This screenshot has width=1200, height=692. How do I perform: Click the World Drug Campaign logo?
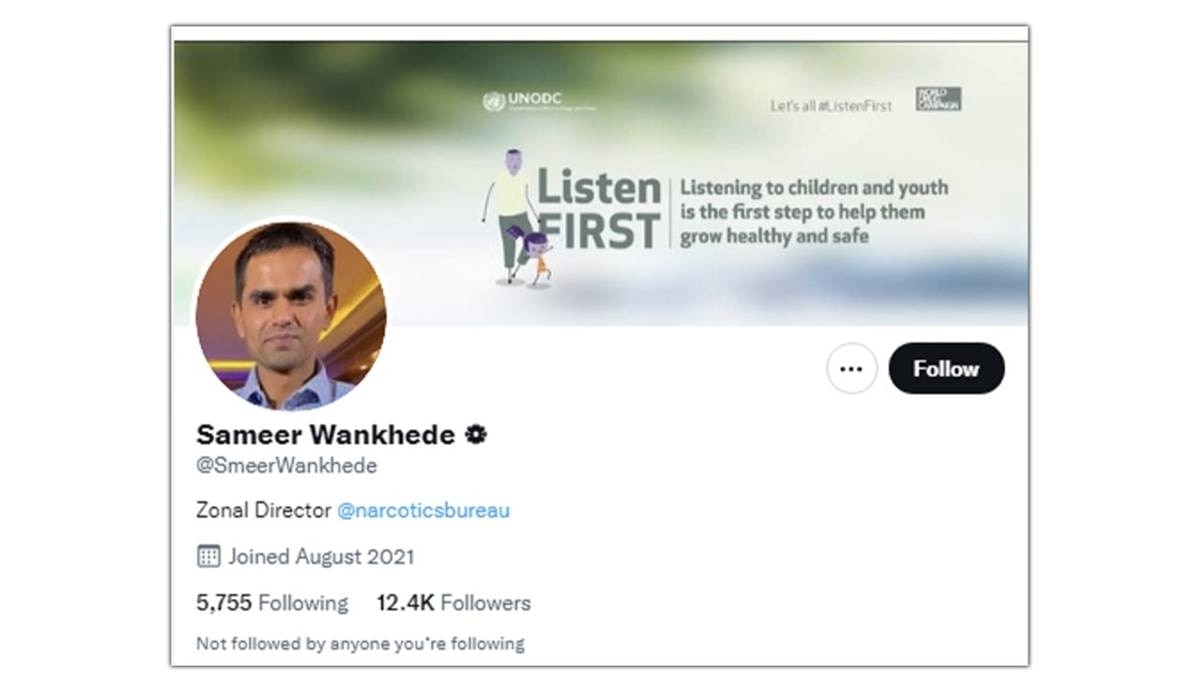[x=938, y=99]
